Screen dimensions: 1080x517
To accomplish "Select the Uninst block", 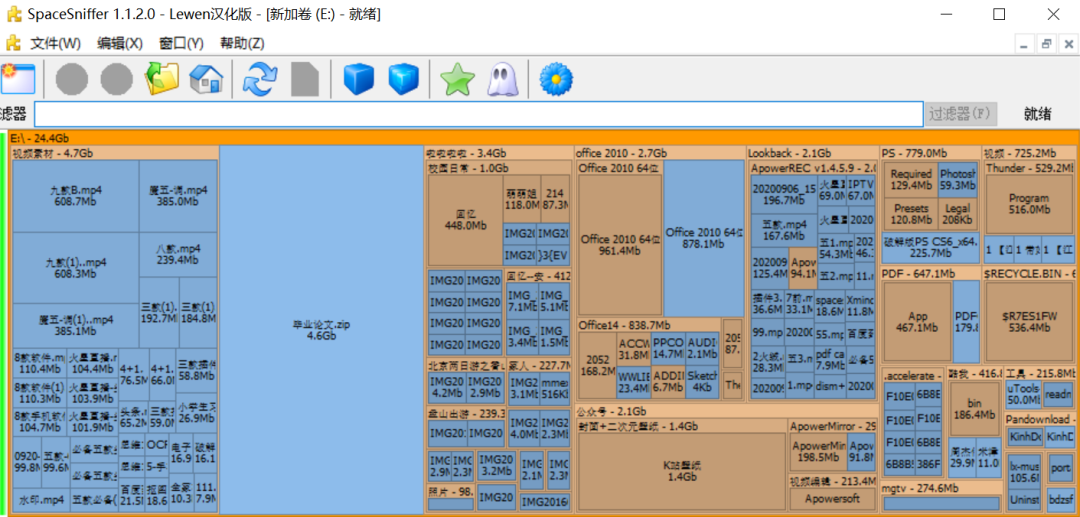I will click(x=1024, y=499).
